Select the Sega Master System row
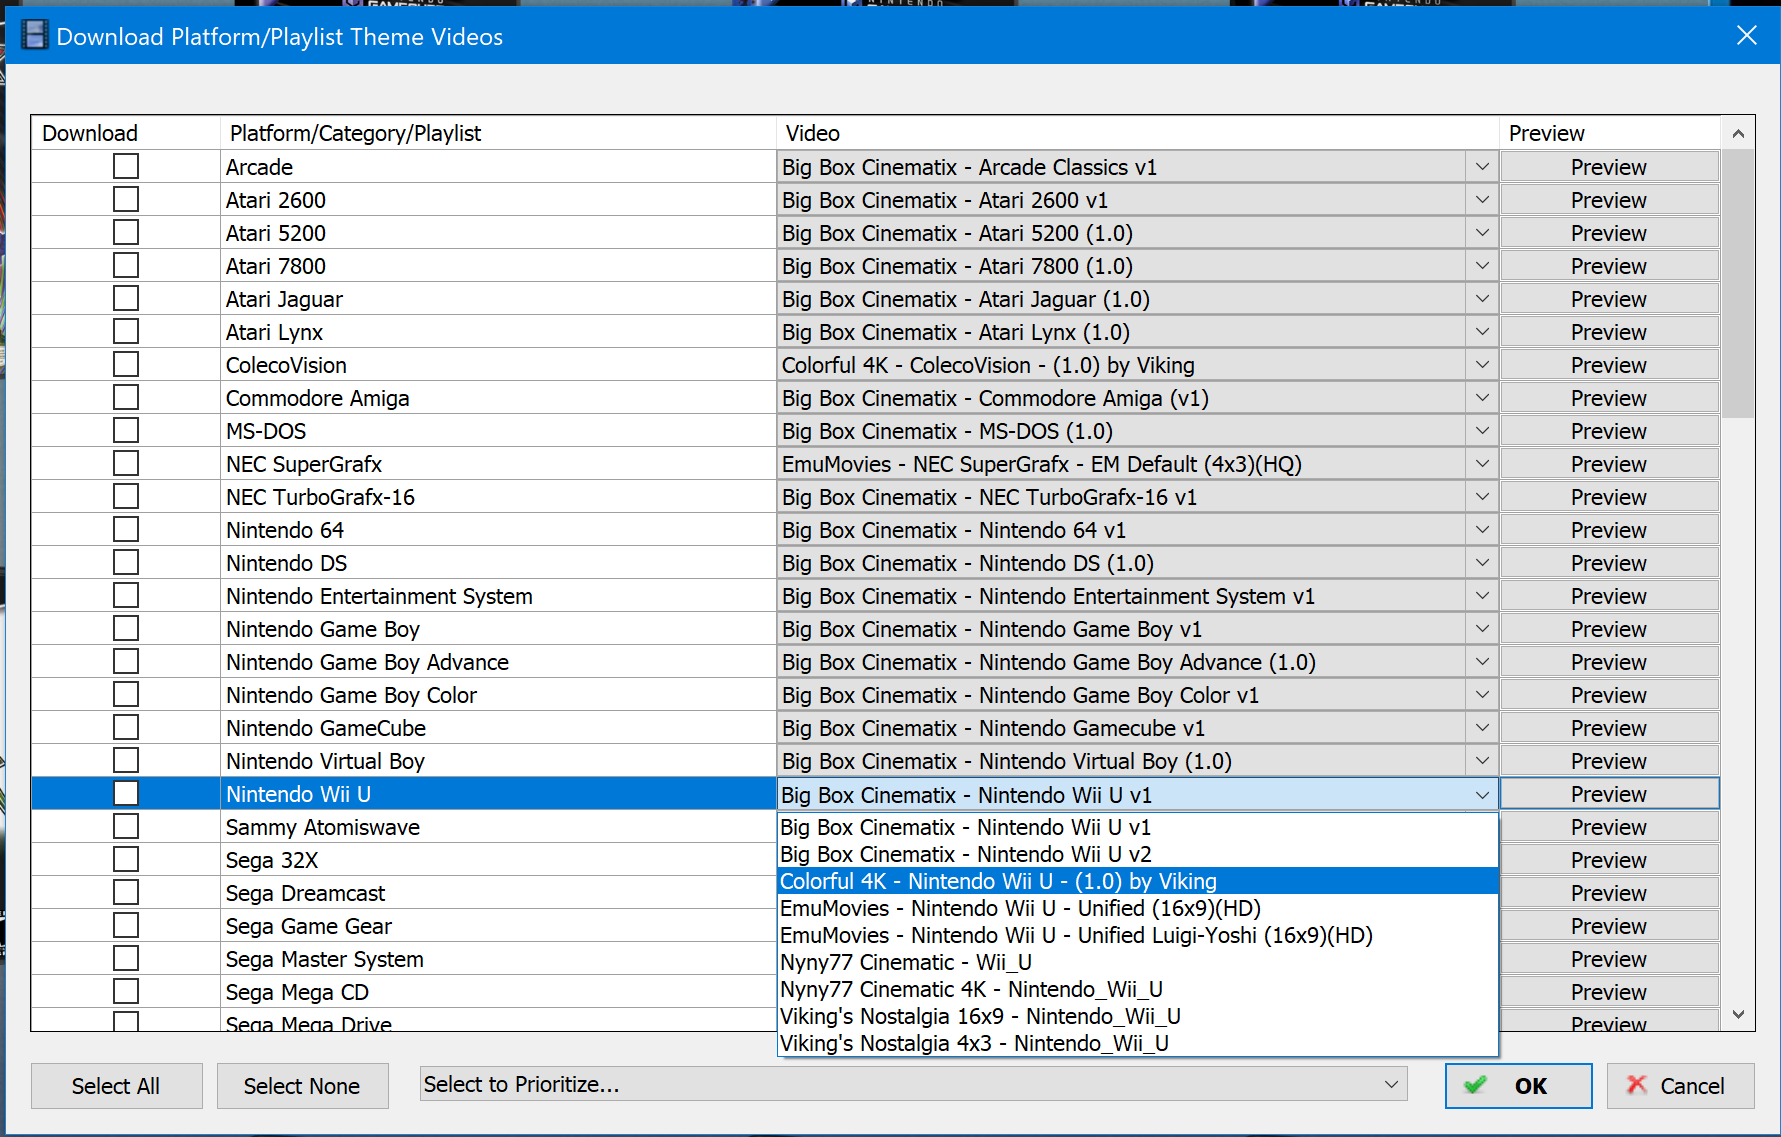 click(498, 959)
